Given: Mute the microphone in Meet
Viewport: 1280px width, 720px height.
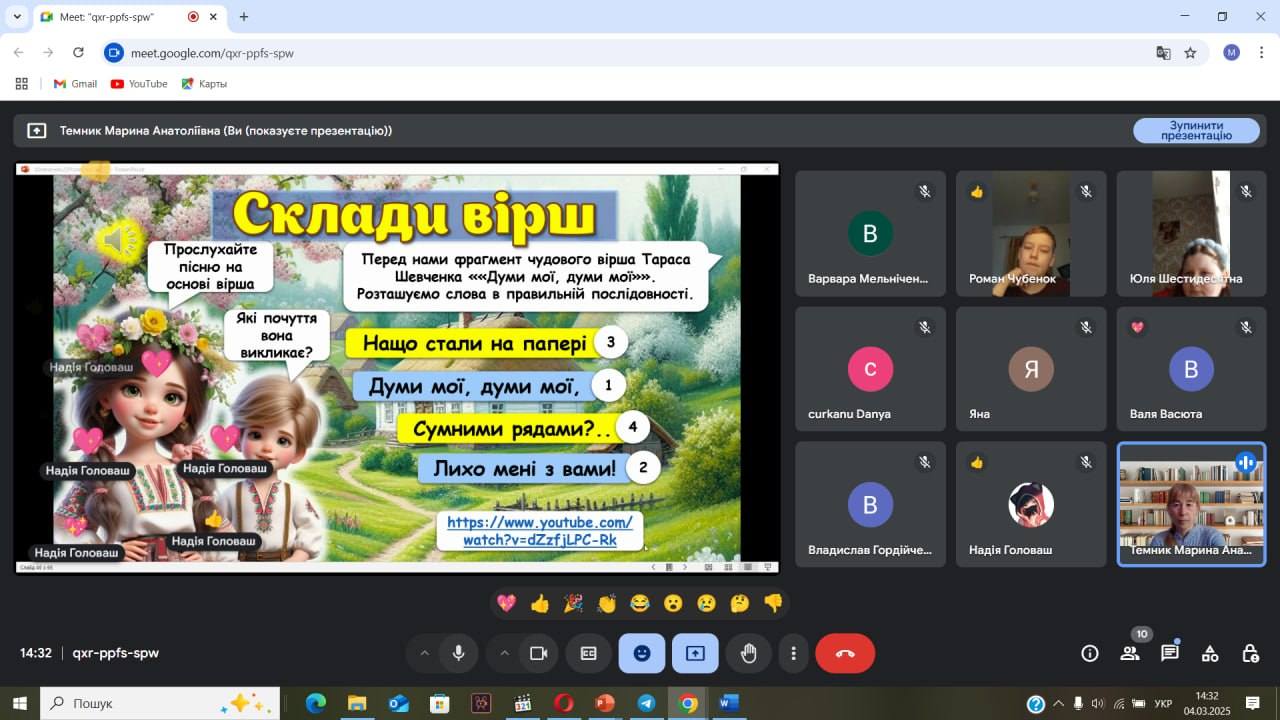Looking at the screenshot, I should click(x=458, y=653).
